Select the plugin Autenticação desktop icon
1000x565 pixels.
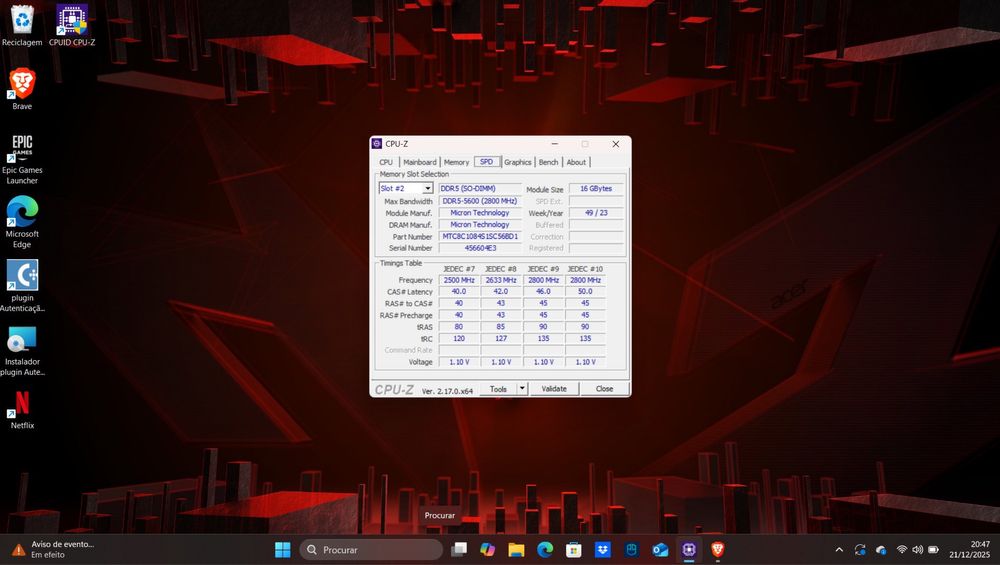click(22, 286)
